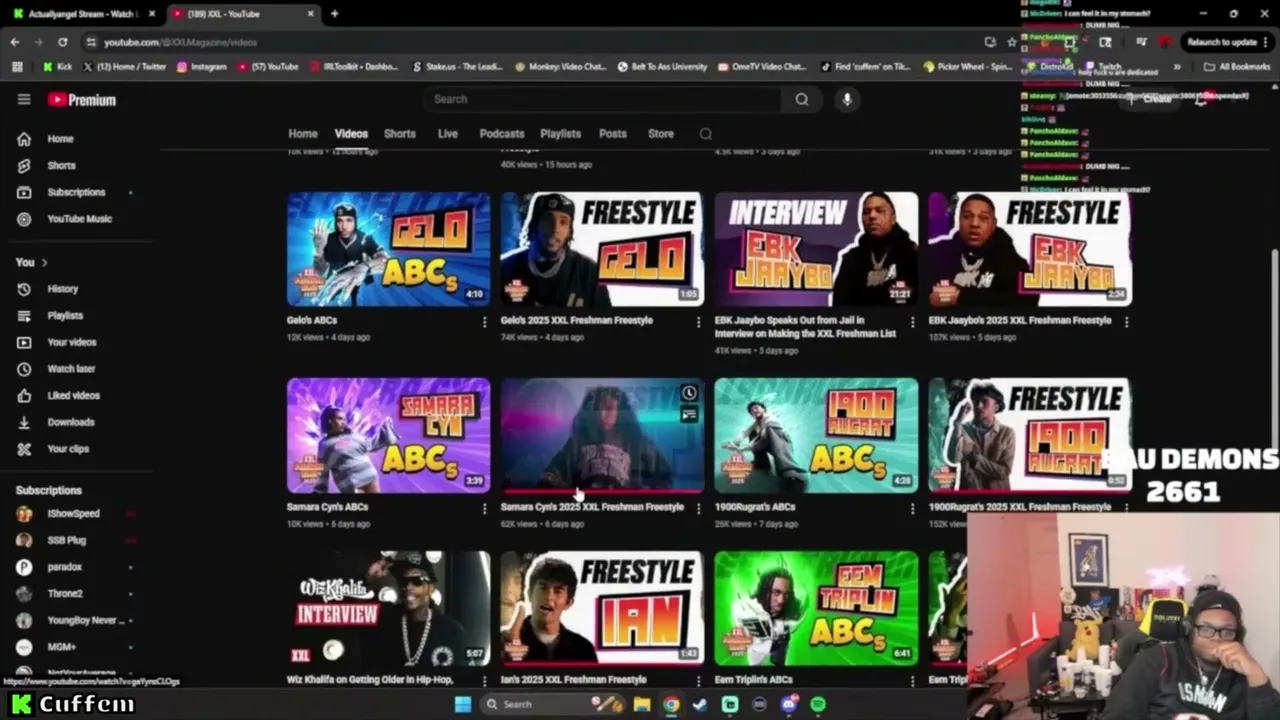Start voice search with the microphone

[847, 99]
